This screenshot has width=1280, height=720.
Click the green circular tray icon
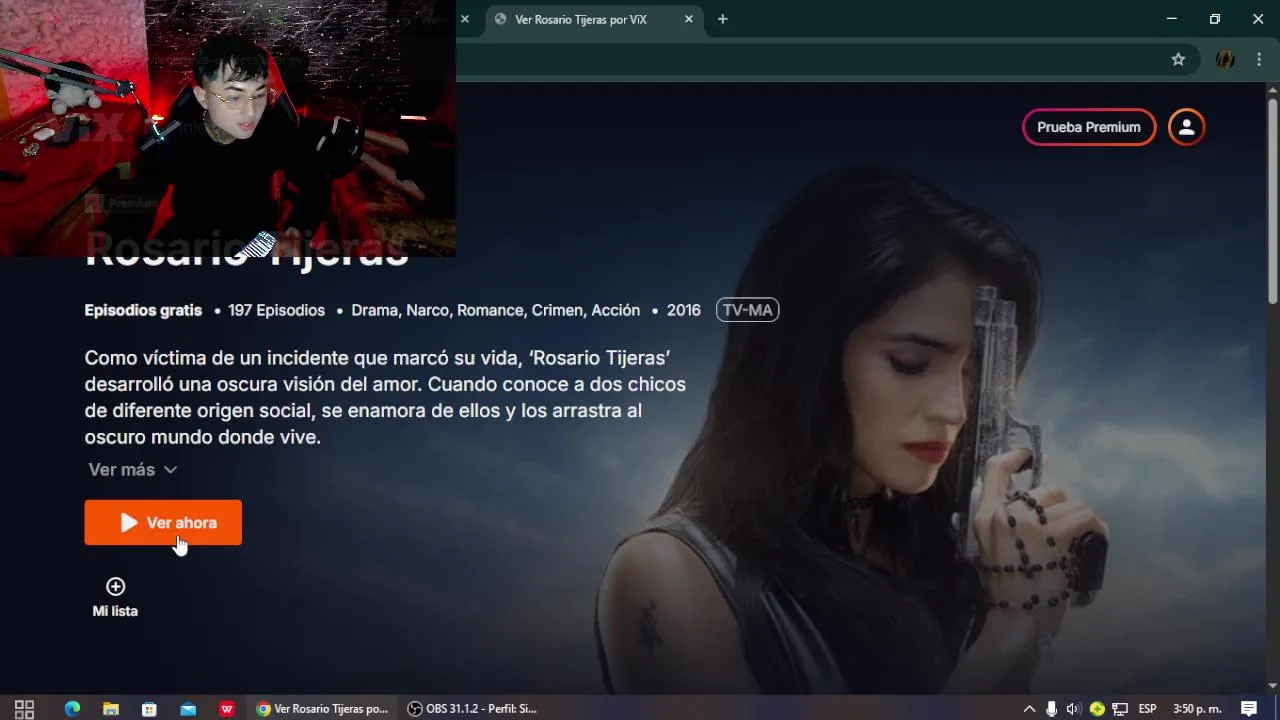tap(1097, 709)
